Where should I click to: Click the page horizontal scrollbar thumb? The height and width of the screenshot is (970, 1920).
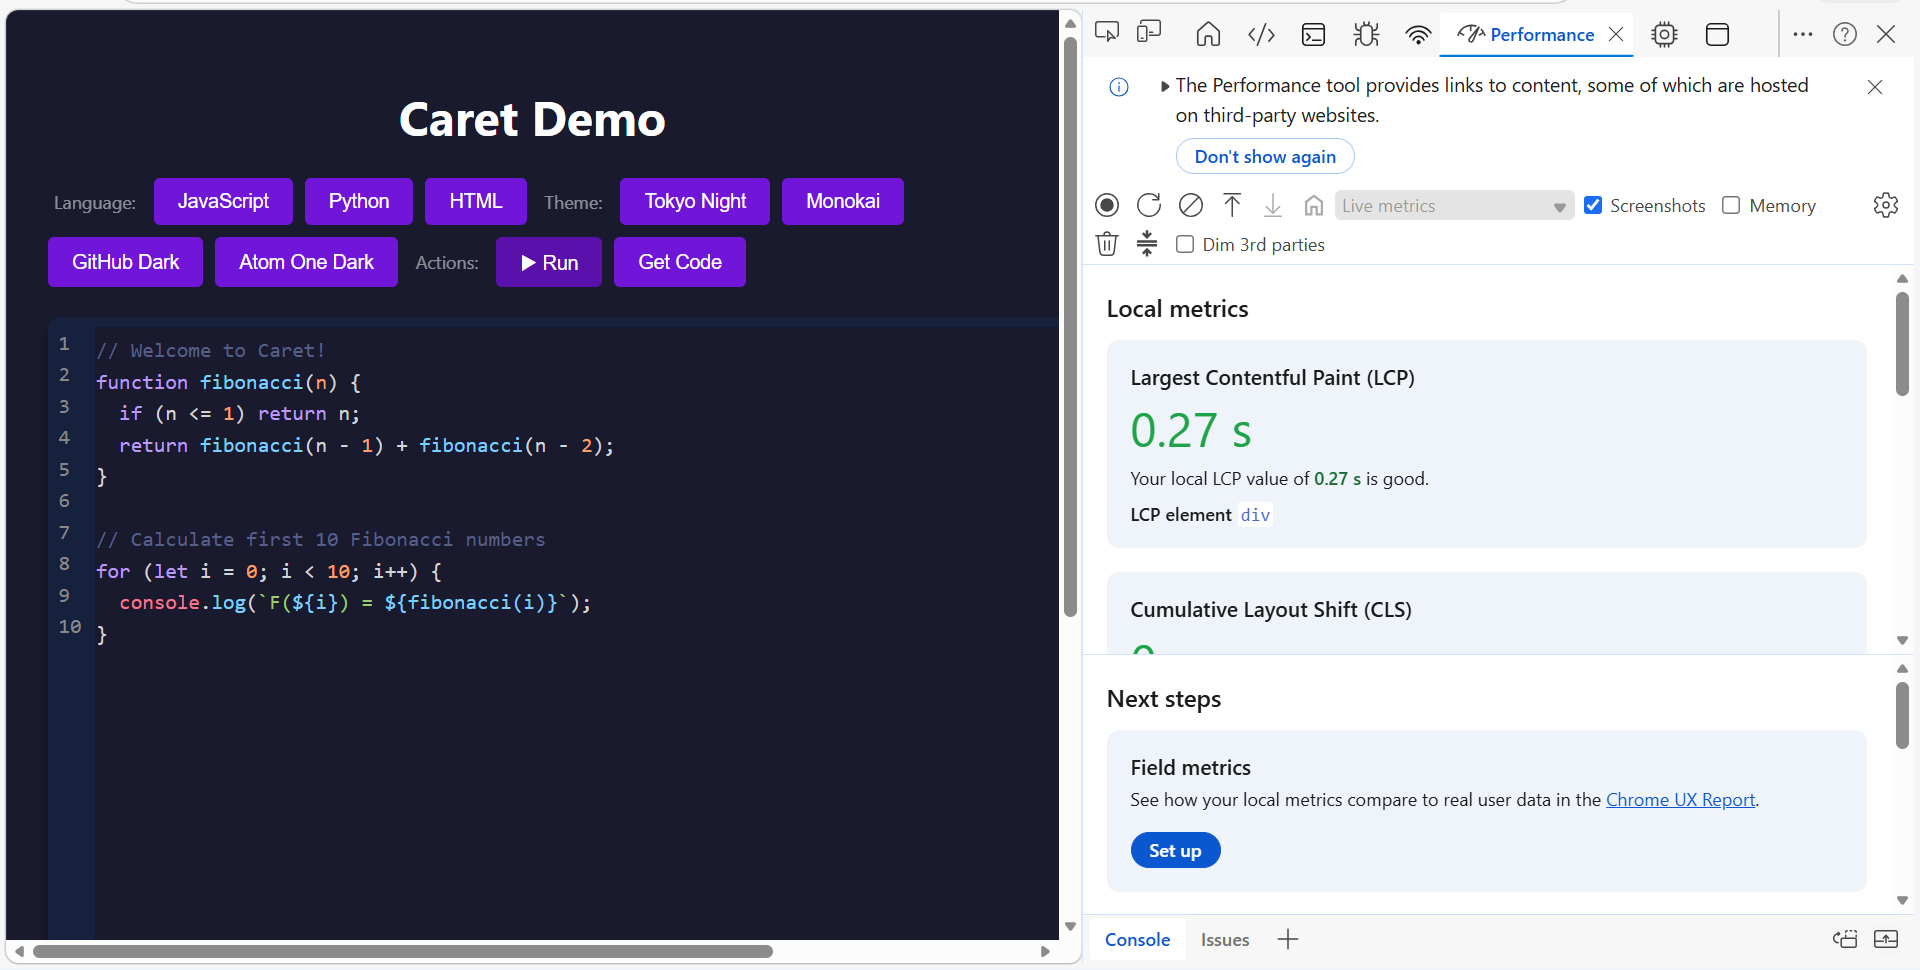point(400,951)
